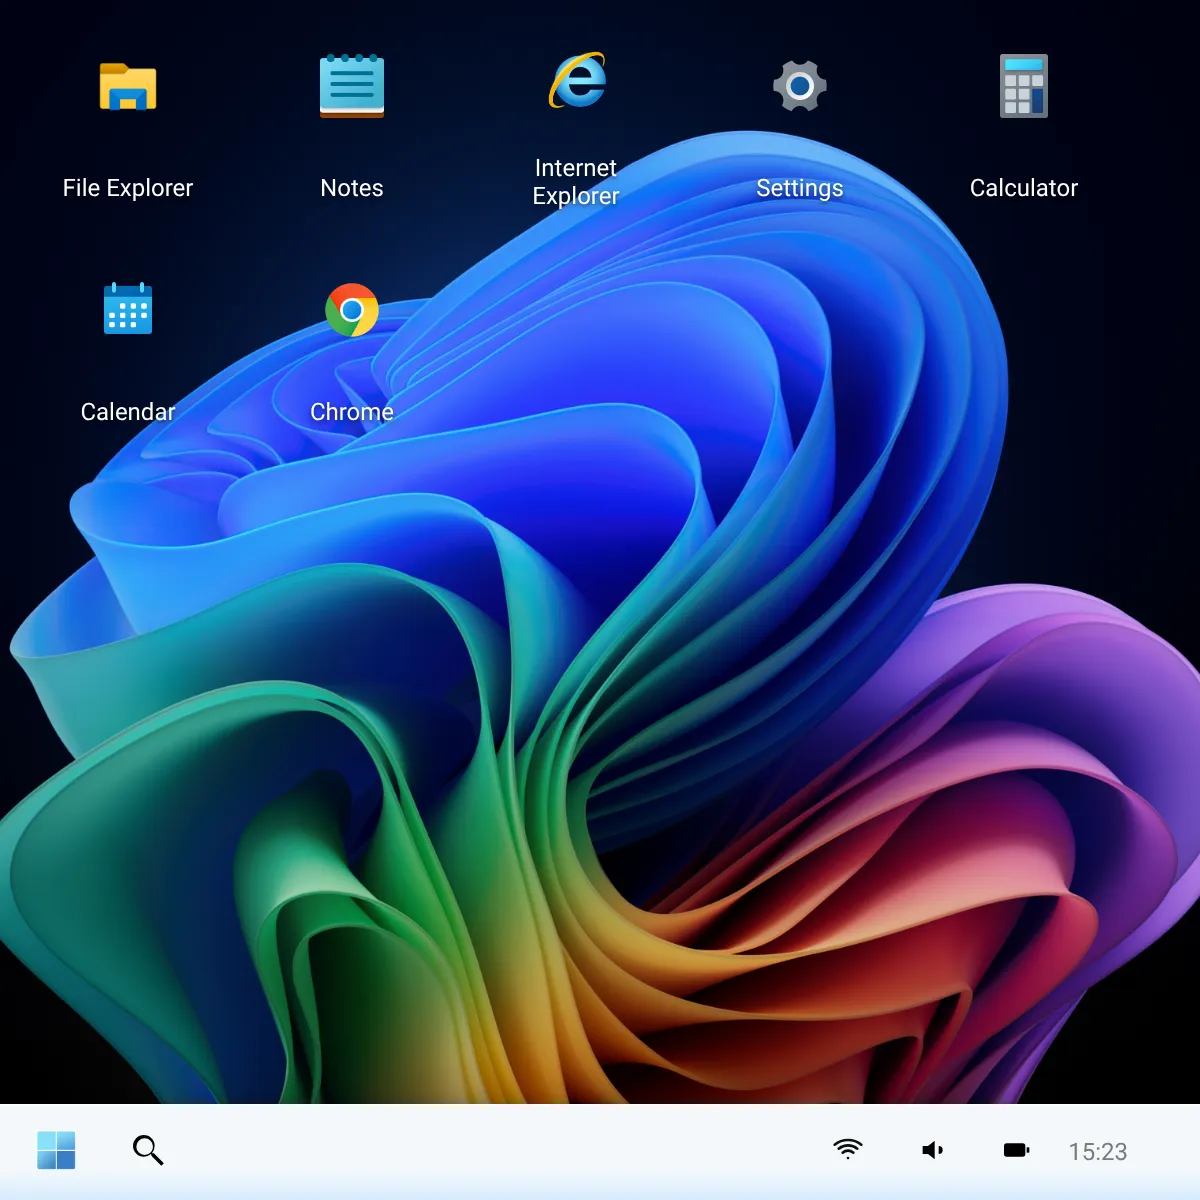
Task: Launch the Calculator icon
Action: [x=1024, y=87]
